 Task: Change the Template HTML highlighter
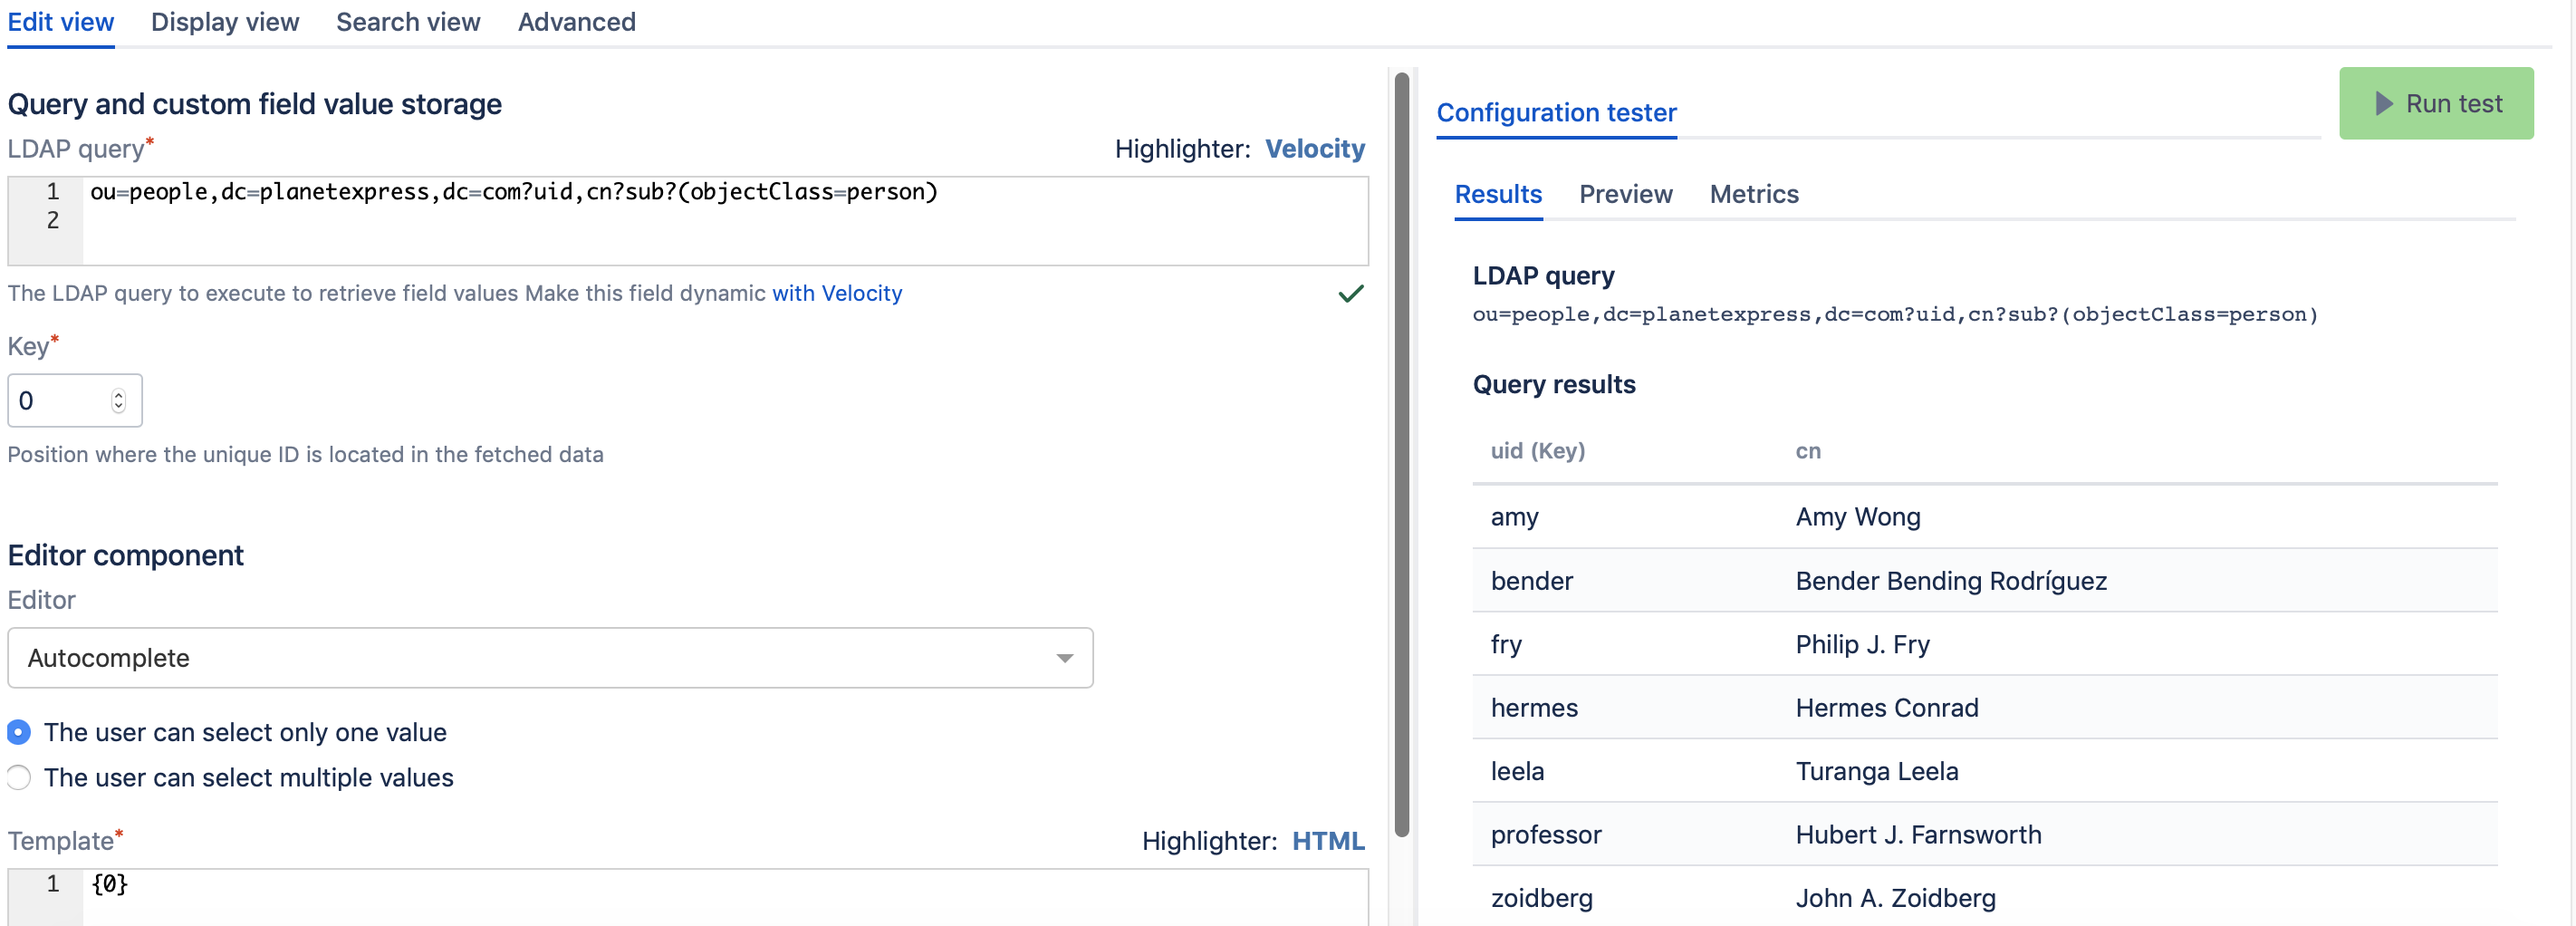click(1327, 841)
